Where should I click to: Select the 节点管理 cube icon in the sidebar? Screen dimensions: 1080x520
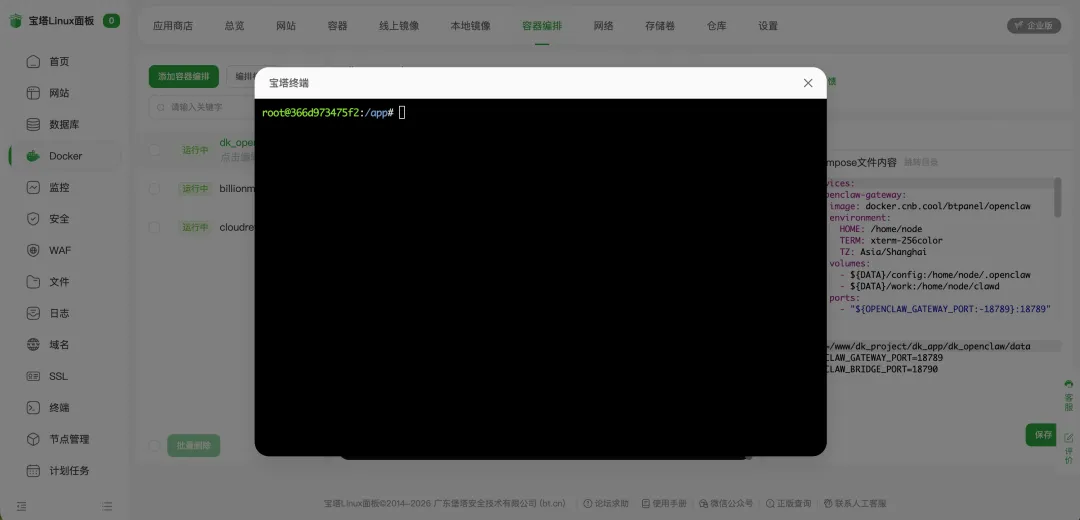click(x=33, y=439)
